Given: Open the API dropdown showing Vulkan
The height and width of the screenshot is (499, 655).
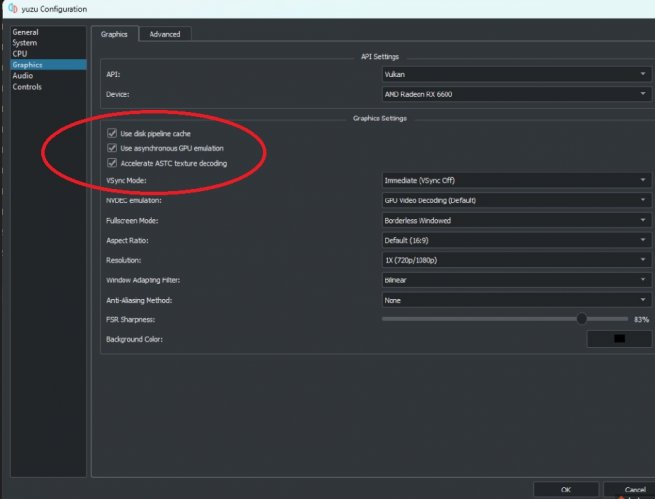Looking at the screenshot, I should (516, 74).
